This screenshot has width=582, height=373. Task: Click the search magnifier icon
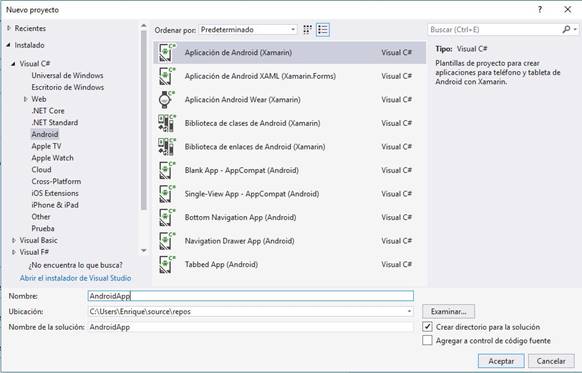pyautogui.click(x=566, y=29)
